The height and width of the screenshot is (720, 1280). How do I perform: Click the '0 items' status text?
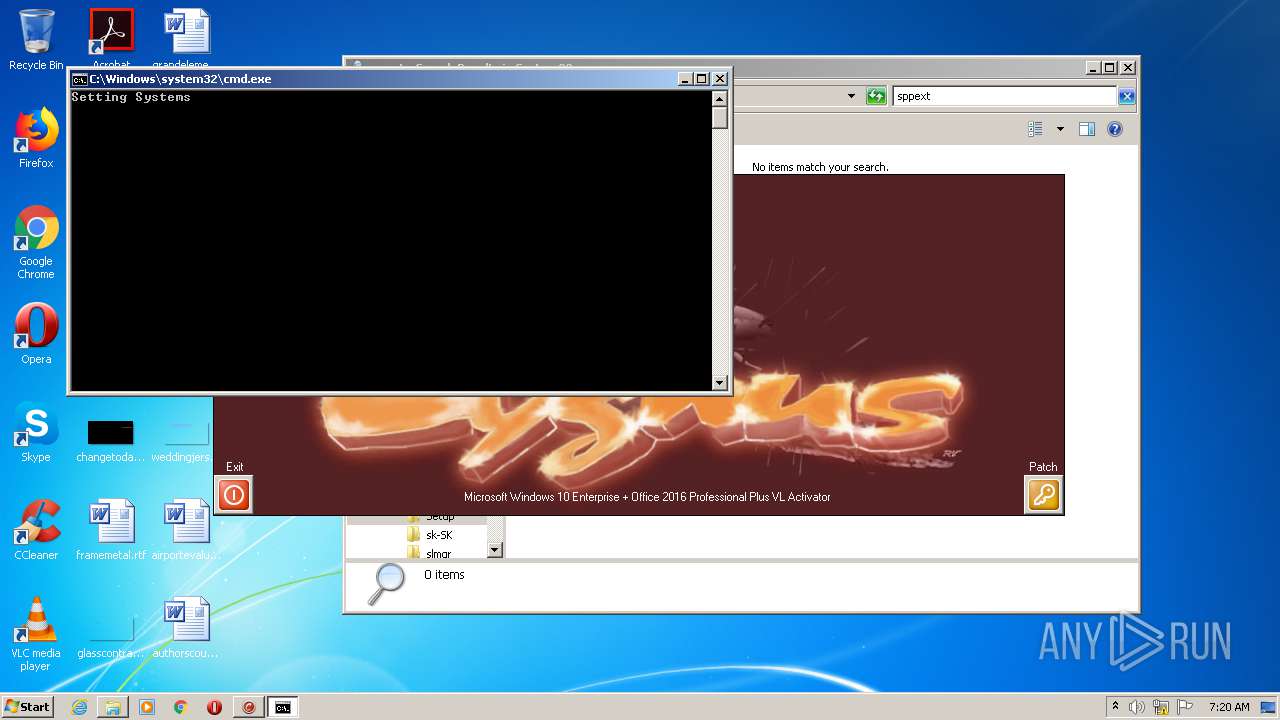444,575
